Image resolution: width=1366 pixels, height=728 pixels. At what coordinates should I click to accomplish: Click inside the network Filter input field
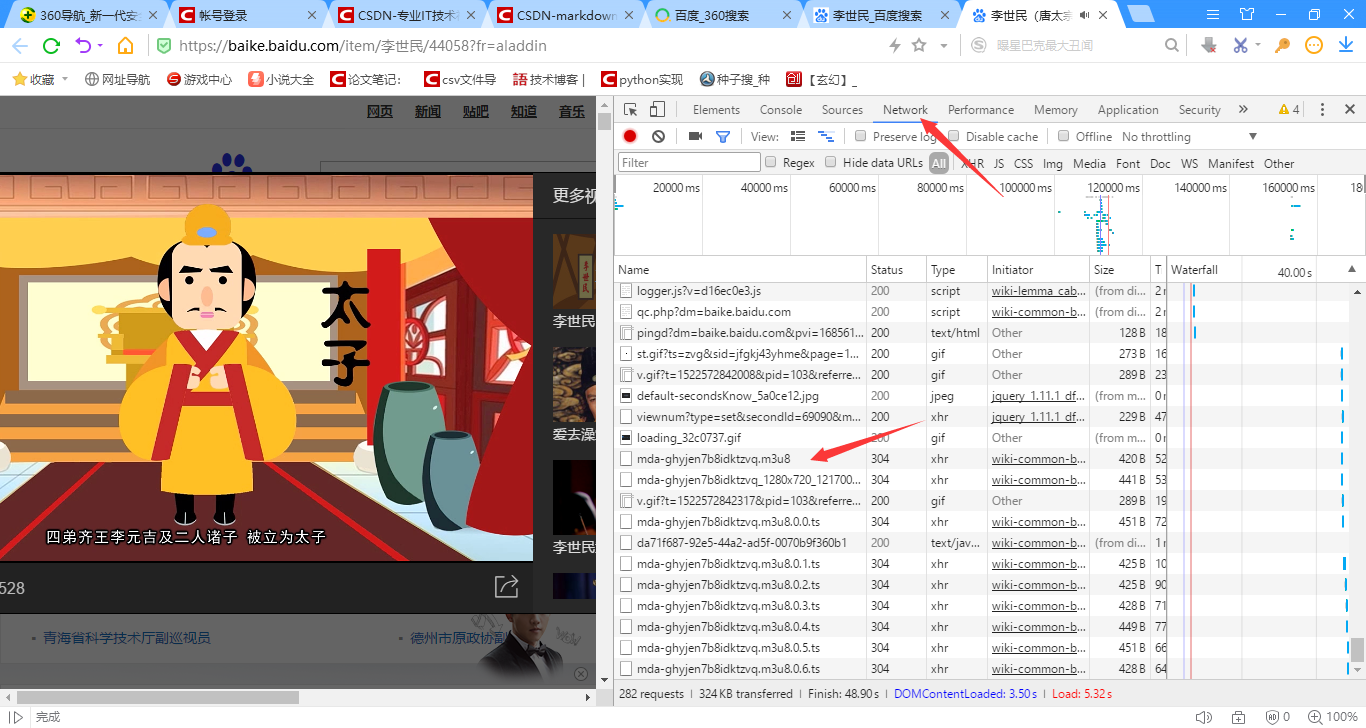tap(689, 162)
